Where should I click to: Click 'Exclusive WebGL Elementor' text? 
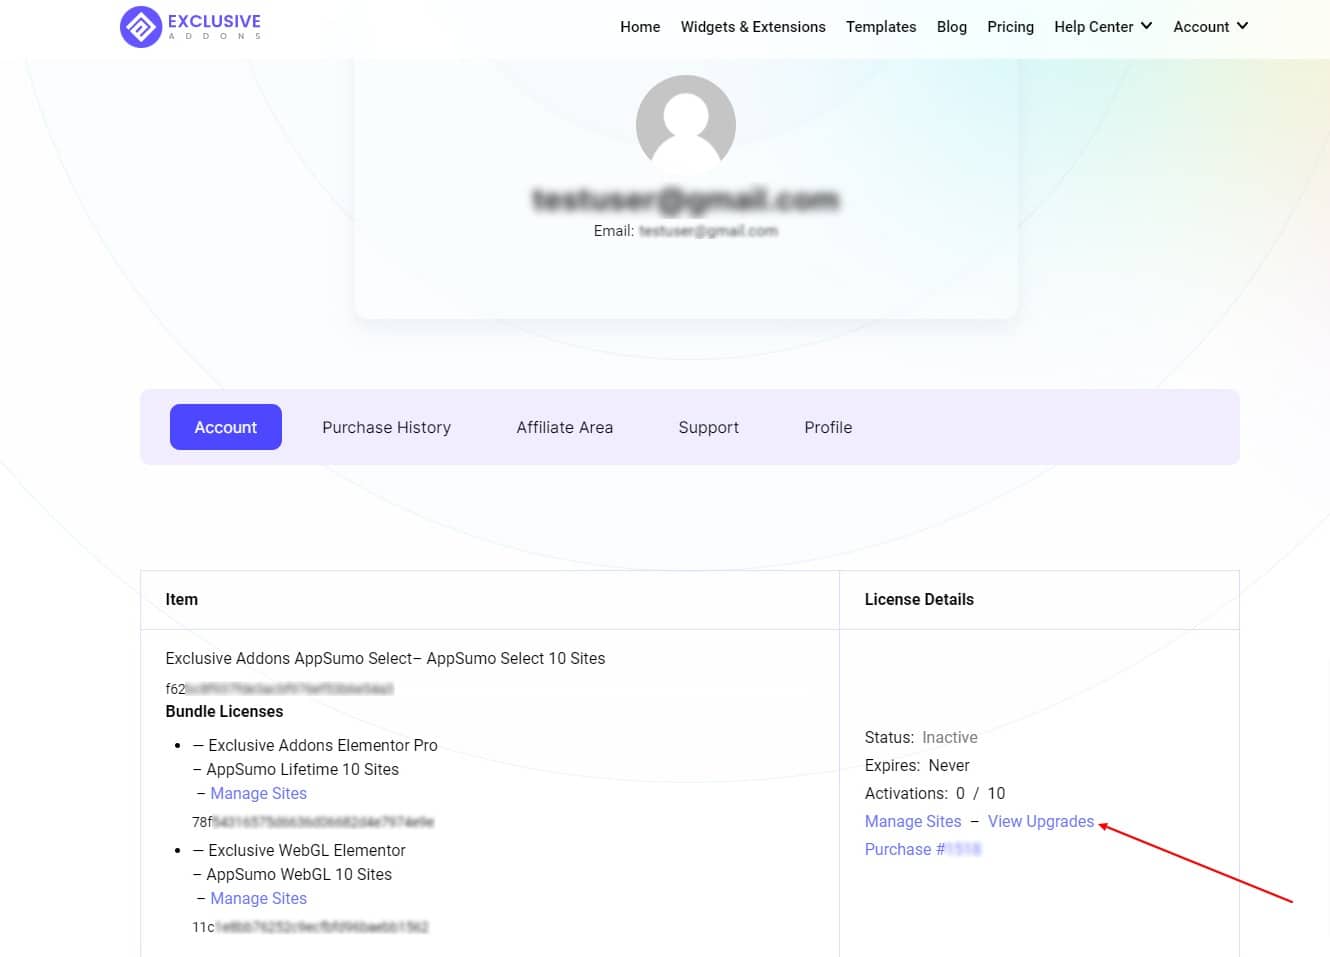coord(307,850)
